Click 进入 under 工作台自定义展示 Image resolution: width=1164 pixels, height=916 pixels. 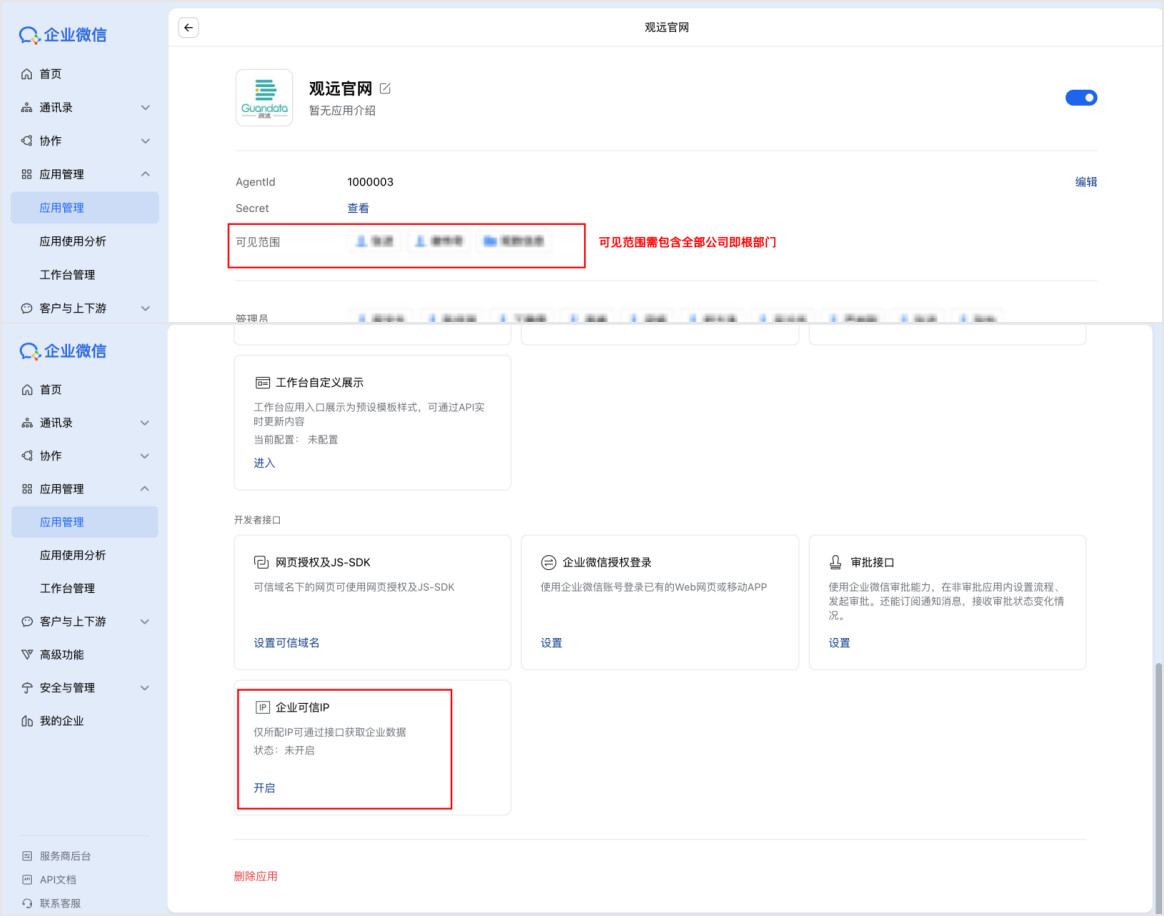point(264,463)
